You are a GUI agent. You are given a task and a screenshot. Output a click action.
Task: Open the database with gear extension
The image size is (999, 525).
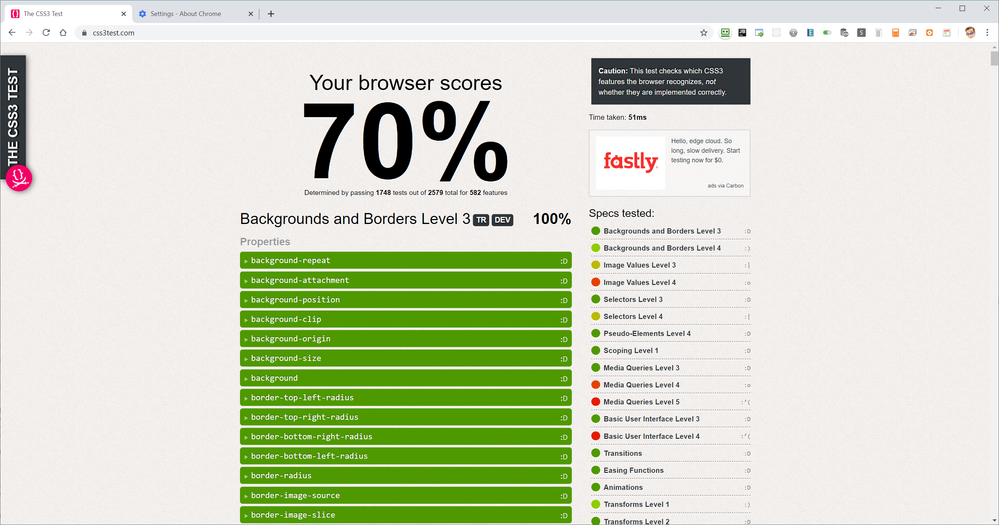click(844, 32)
